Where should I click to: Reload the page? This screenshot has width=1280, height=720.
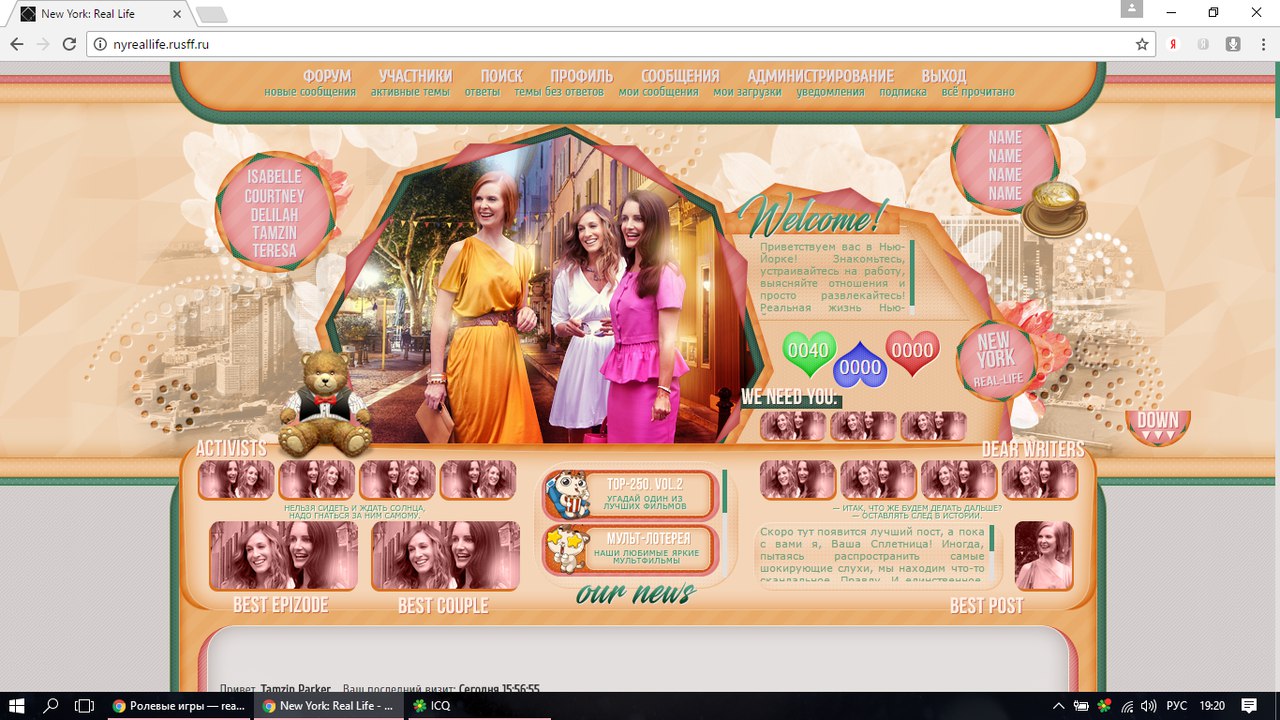tap(69, 44)
